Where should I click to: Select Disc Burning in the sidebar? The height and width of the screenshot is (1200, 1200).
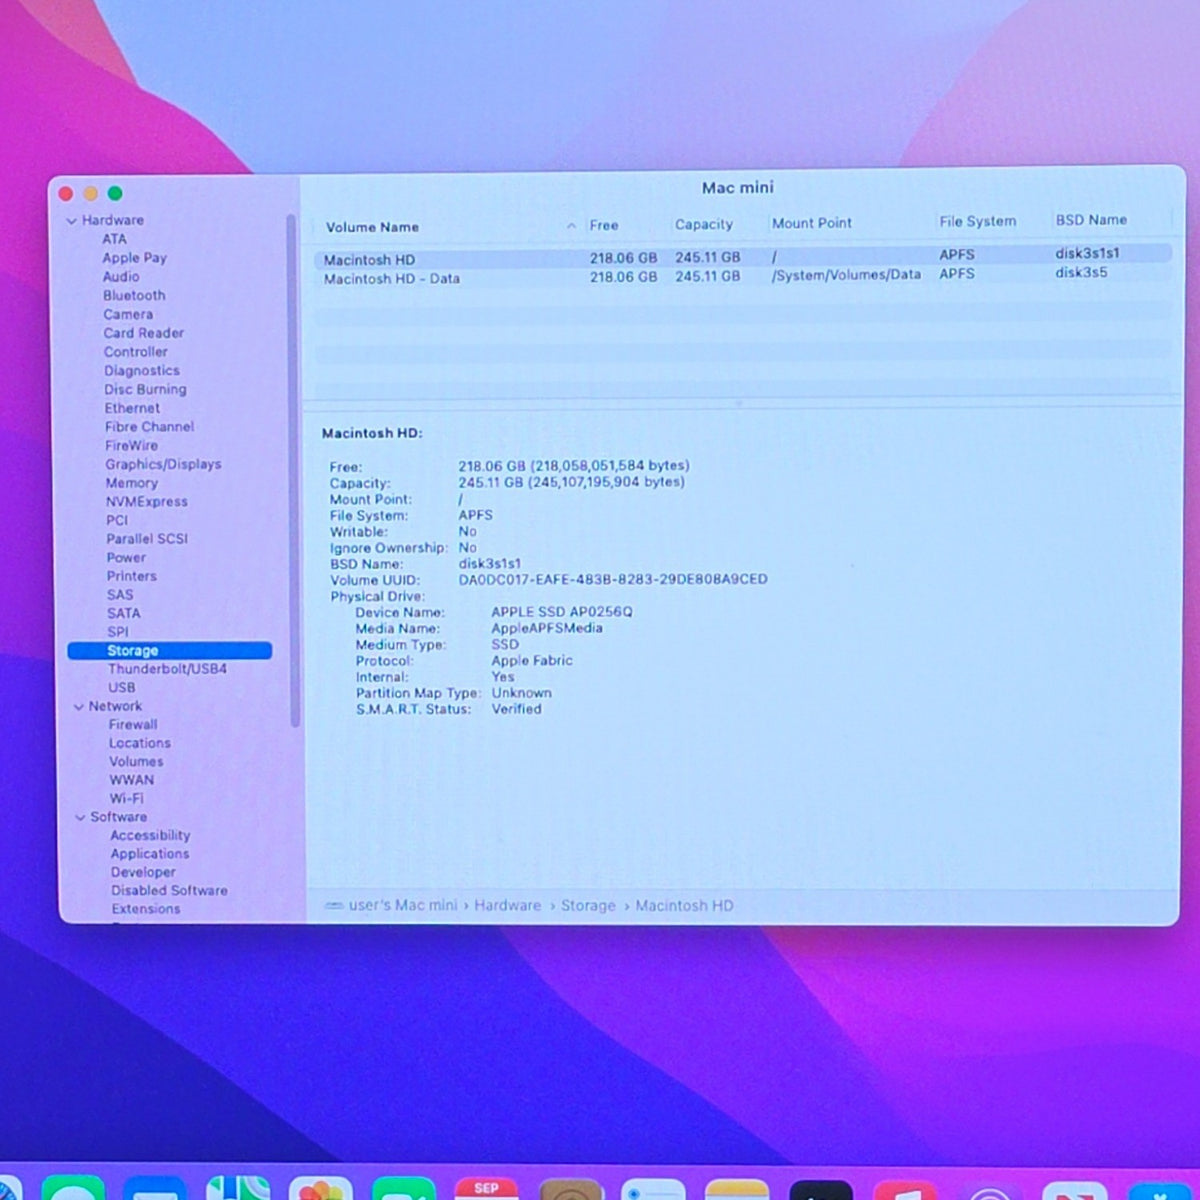[x=145, y=390]
